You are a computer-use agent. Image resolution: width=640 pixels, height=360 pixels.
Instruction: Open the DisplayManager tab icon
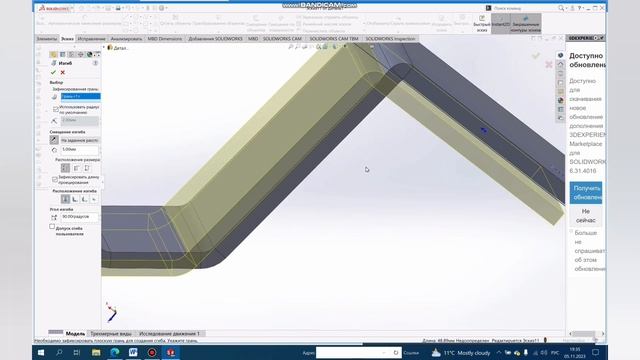click(x=89, y=54)
